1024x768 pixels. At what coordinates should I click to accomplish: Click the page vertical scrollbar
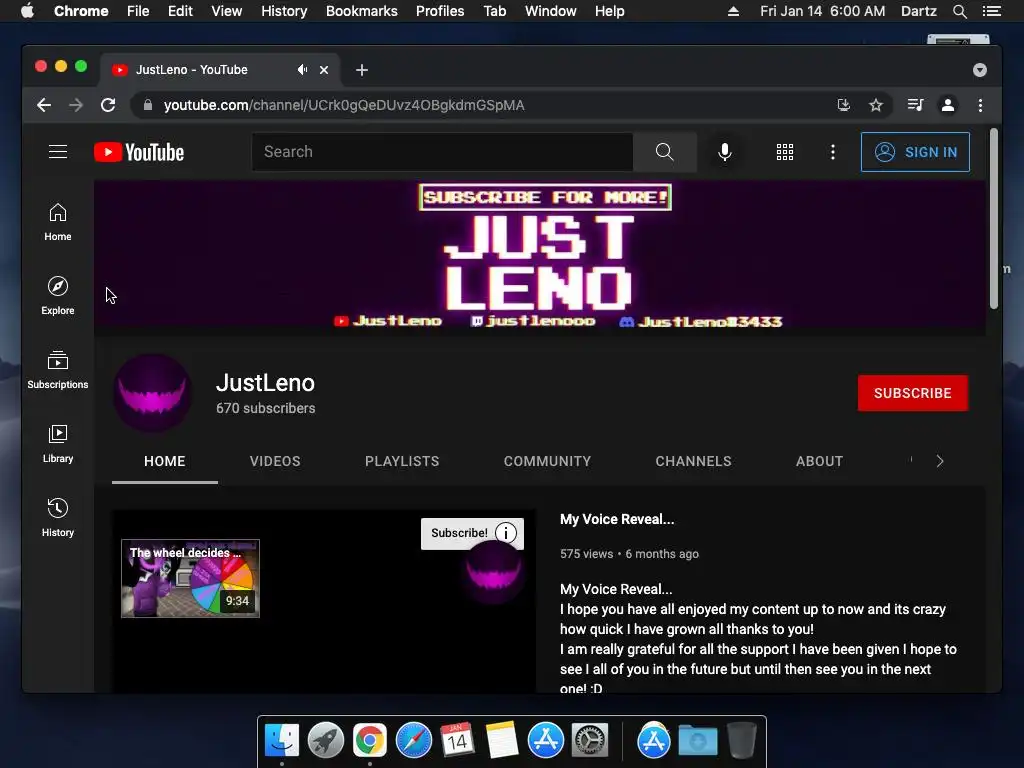point(993,218)
